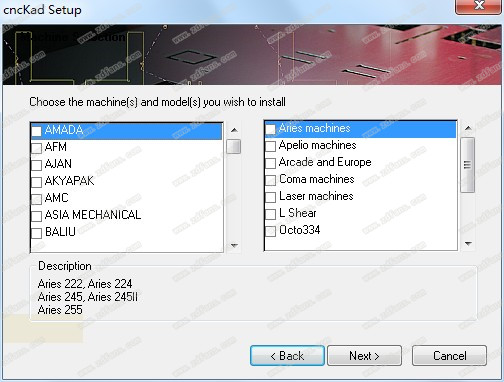The width and height of the screenshot is (504, 382).
Task: Select Octo334 model row
Action: click(360, 230)
